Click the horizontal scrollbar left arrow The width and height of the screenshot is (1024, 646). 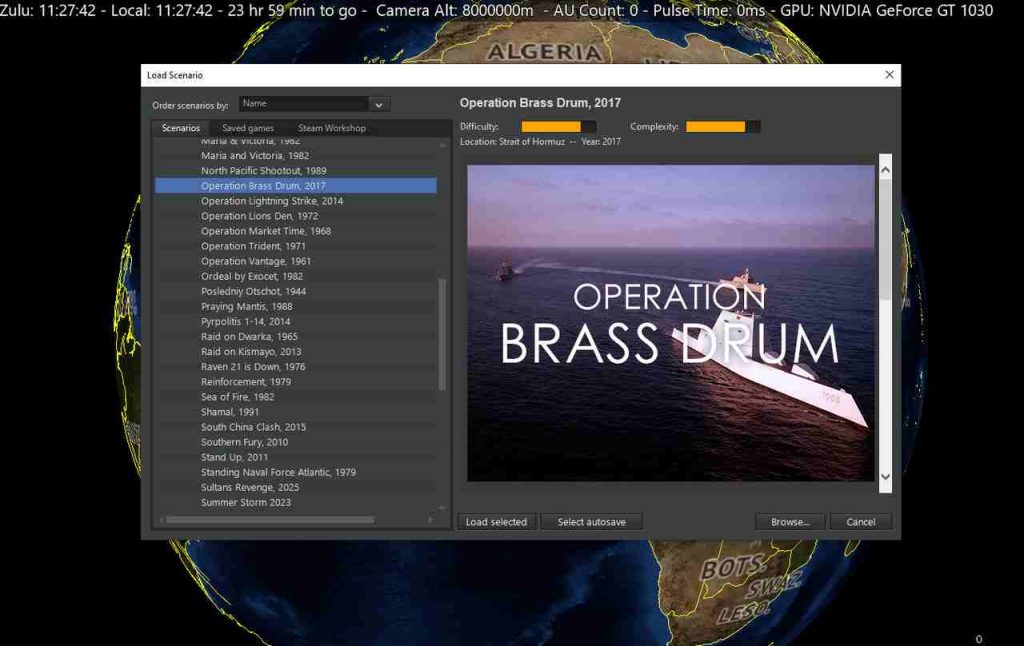tap(161, 520)
